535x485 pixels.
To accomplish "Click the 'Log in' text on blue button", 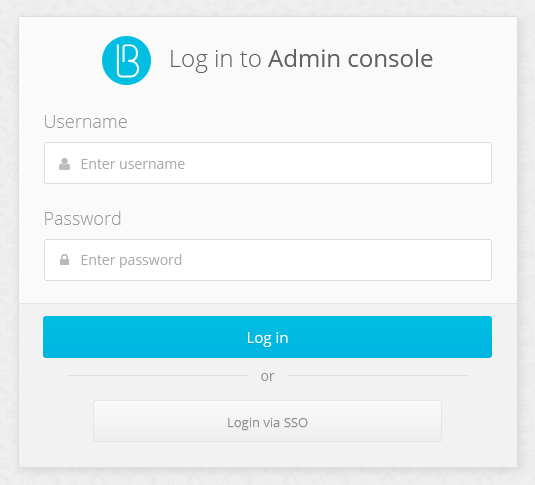I will (x=268, y=338).
